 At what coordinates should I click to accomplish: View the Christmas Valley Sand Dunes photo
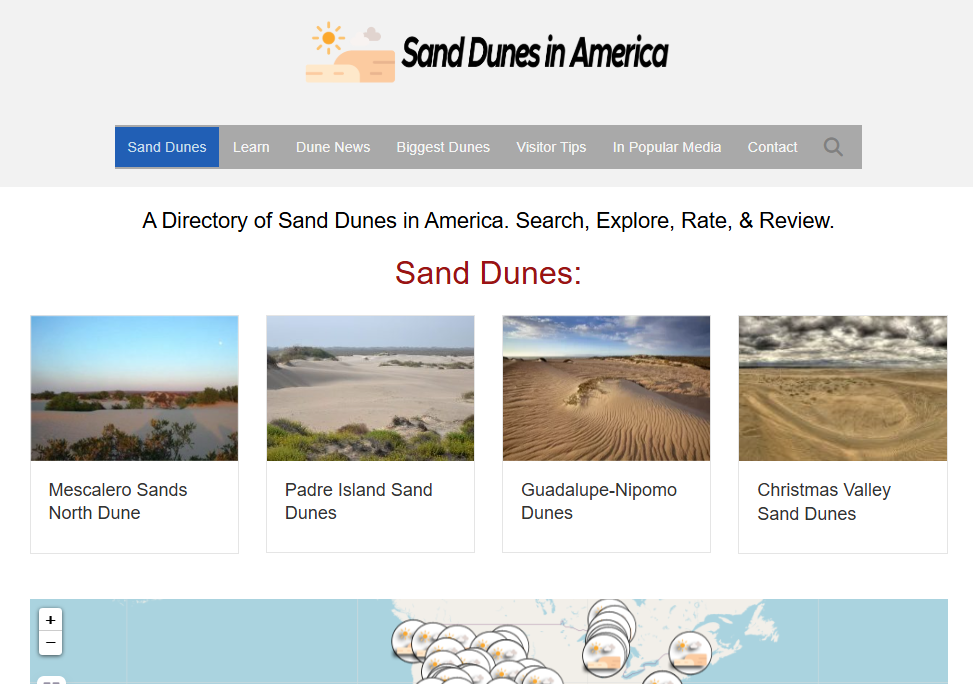(843, 389)
